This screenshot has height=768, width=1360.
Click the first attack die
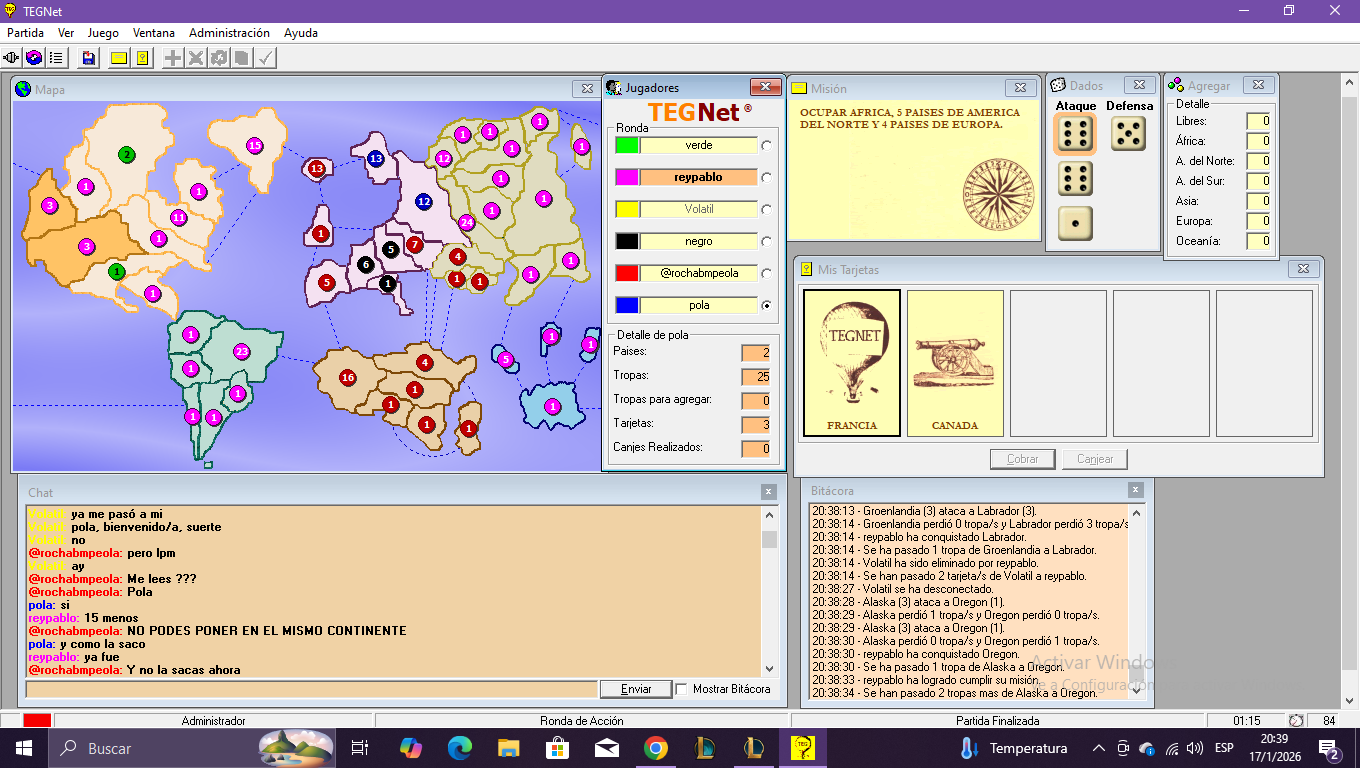pyautogui.click(x=1075, y=134)
